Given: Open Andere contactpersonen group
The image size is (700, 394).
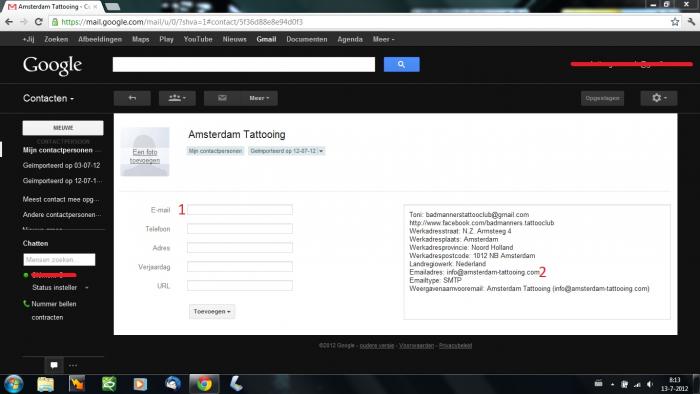Looking at the screenshot, I should point(62,215).
